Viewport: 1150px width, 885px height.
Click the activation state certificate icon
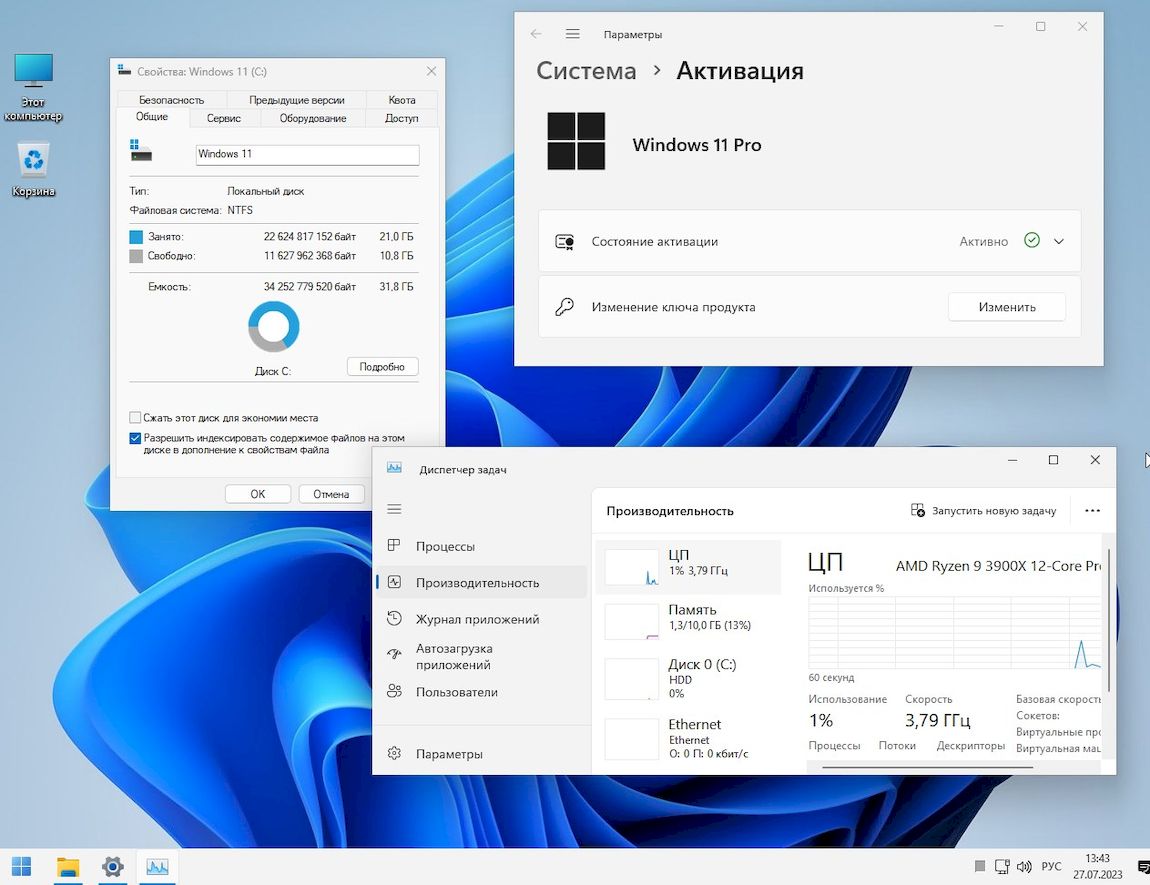coord(564,241)
